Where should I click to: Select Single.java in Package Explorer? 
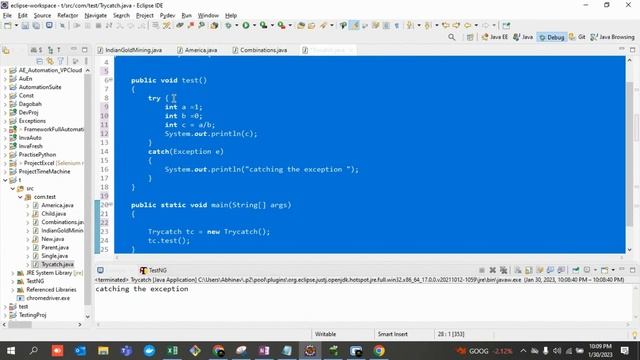click(54, 256)
